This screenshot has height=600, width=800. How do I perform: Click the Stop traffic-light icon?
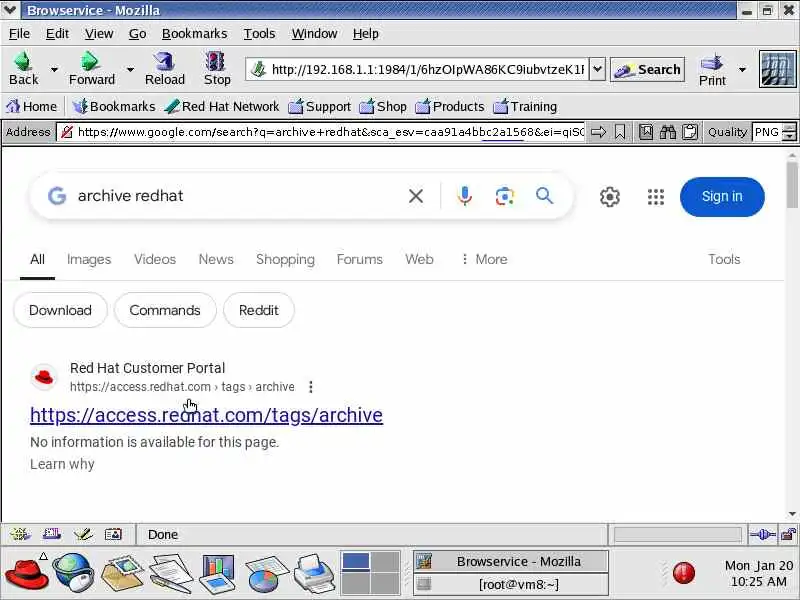[x=216, y=62]
